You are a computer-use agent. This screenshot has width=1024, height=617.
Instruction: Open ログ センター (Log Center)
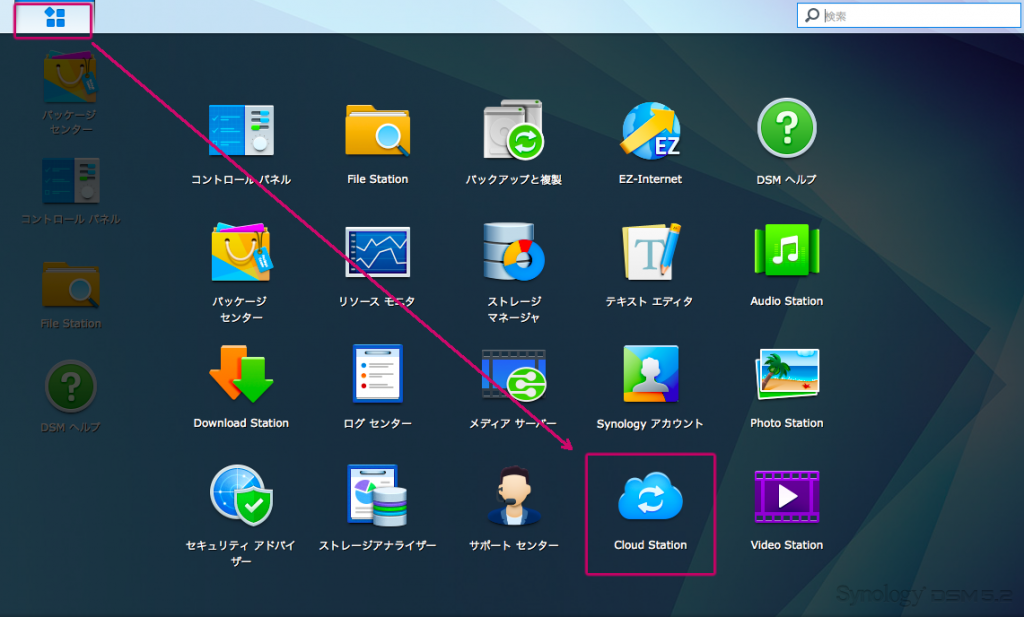377,374
